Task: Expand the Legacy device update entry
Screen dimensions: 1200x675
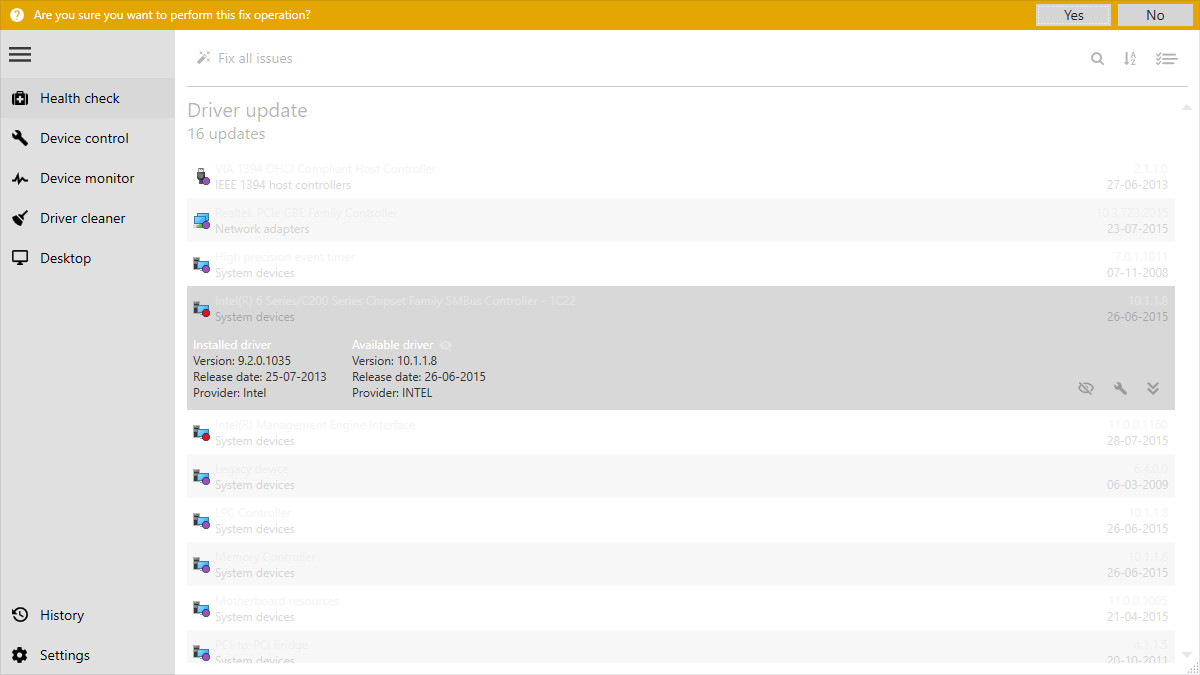Action: tap(600, 476)
